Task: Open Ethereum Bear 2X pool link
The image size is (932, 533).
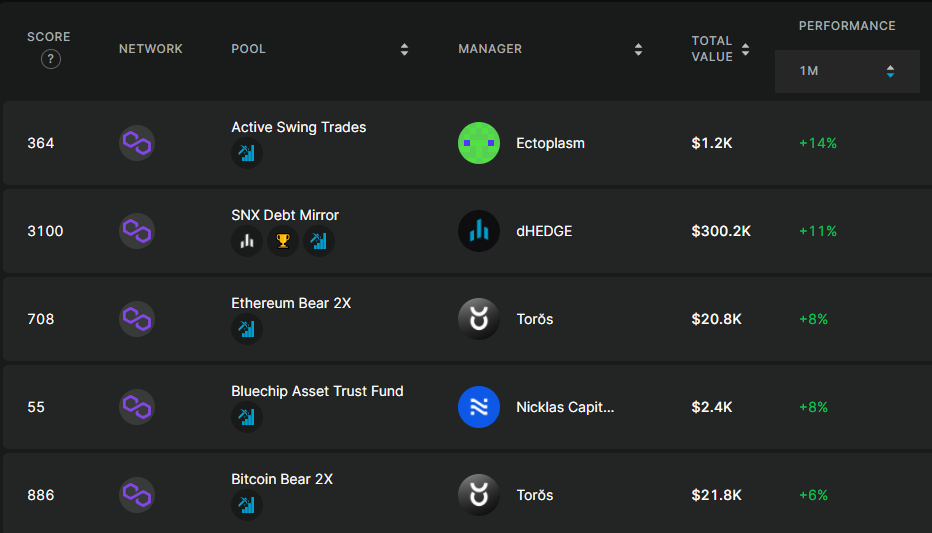Action: [x=291, y=303]
